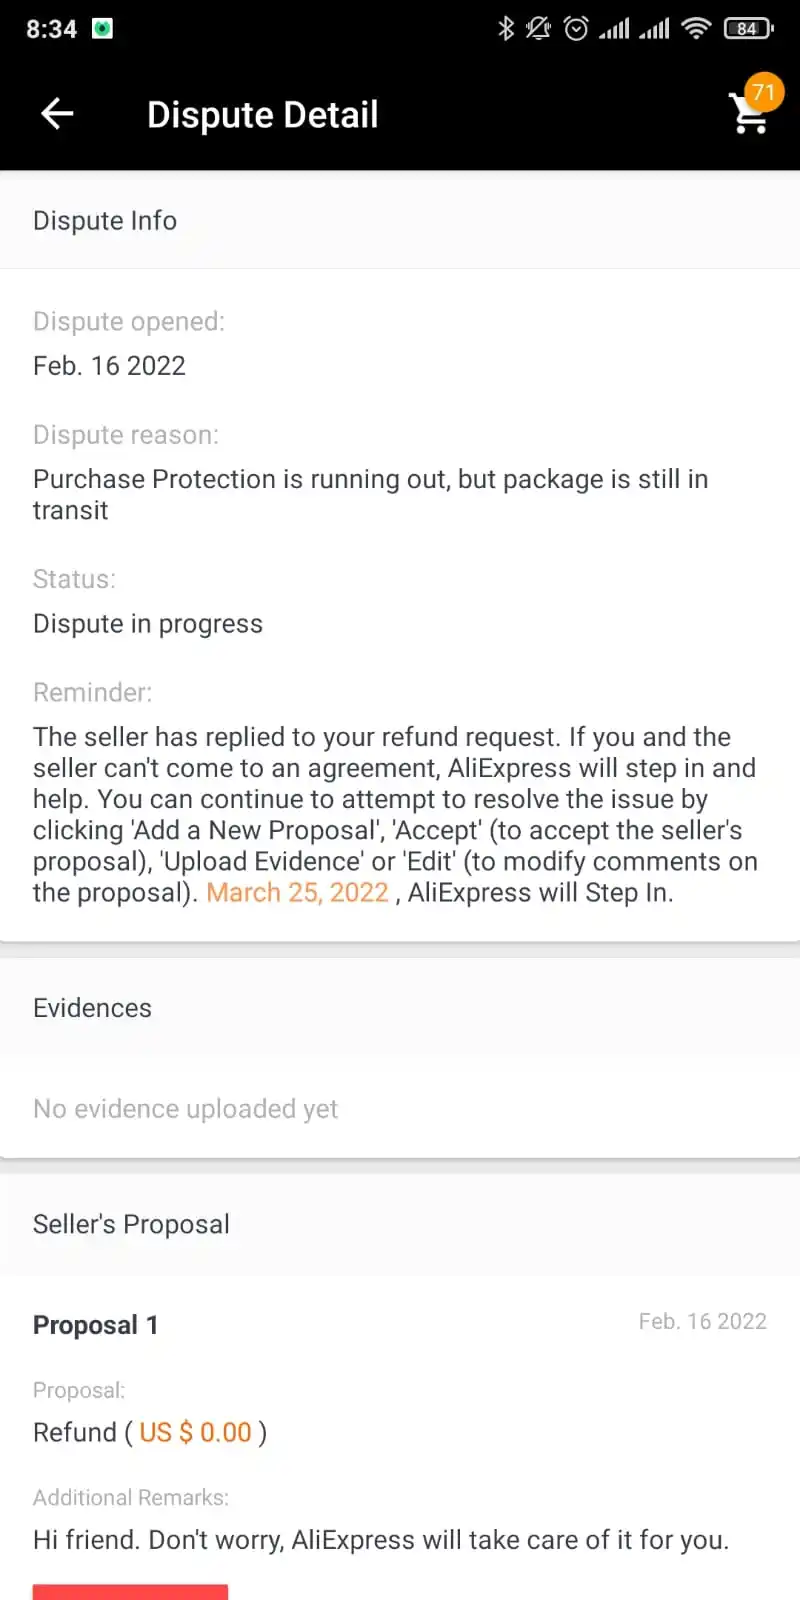Select the Evidences section header
This screenshot has height=1600, width=800.
tap(400, 1007)
